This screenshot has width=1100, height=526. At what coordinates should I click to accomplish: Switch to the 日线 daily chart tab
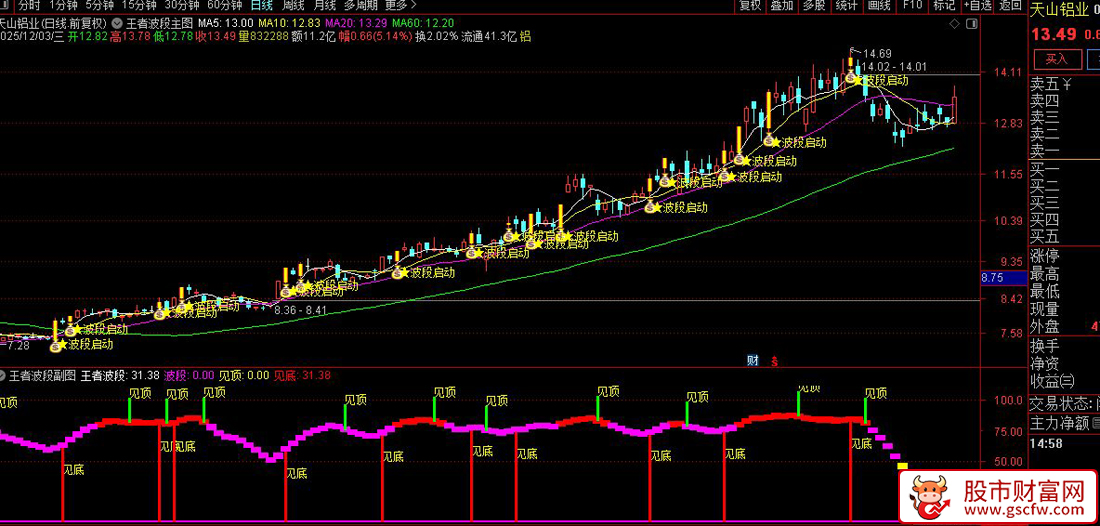[261, 5]
